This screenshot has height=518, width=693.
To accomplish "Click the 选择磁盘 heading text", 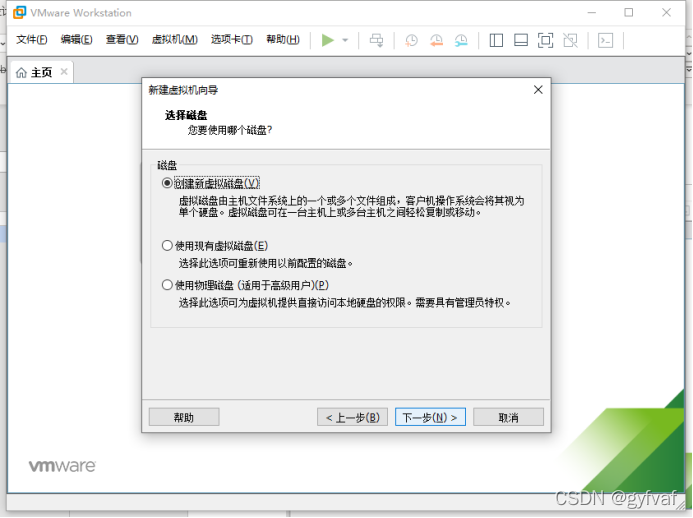I will pos(186,115).
